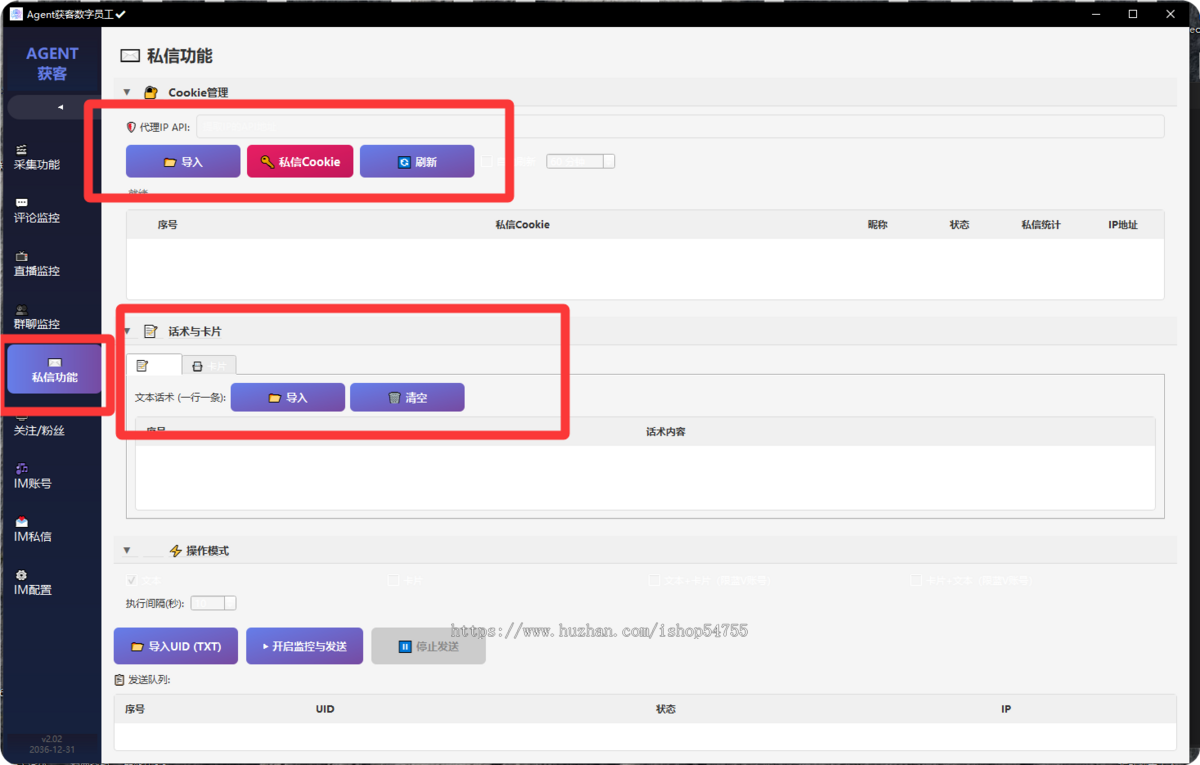The height and width of the screenshot is (765, 1200).
Task: Click the 导入UID (TXT) button
Action: coord(175,646)
